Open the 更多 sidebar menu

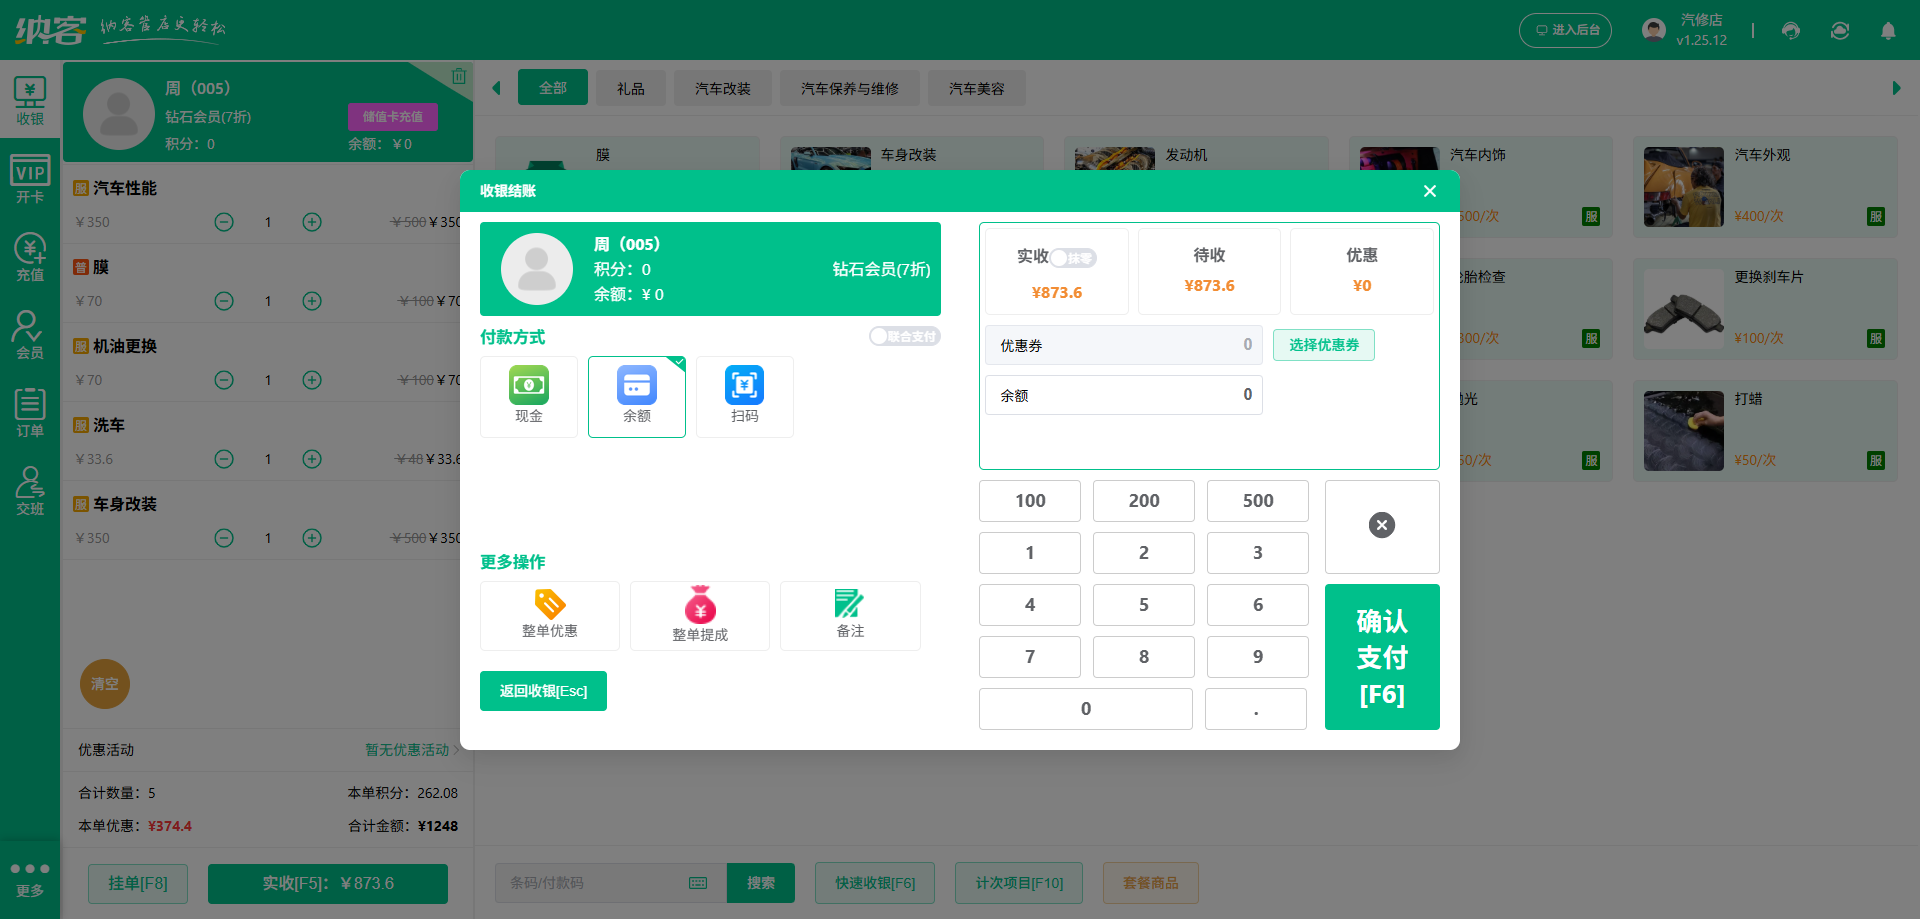(29, 878)
